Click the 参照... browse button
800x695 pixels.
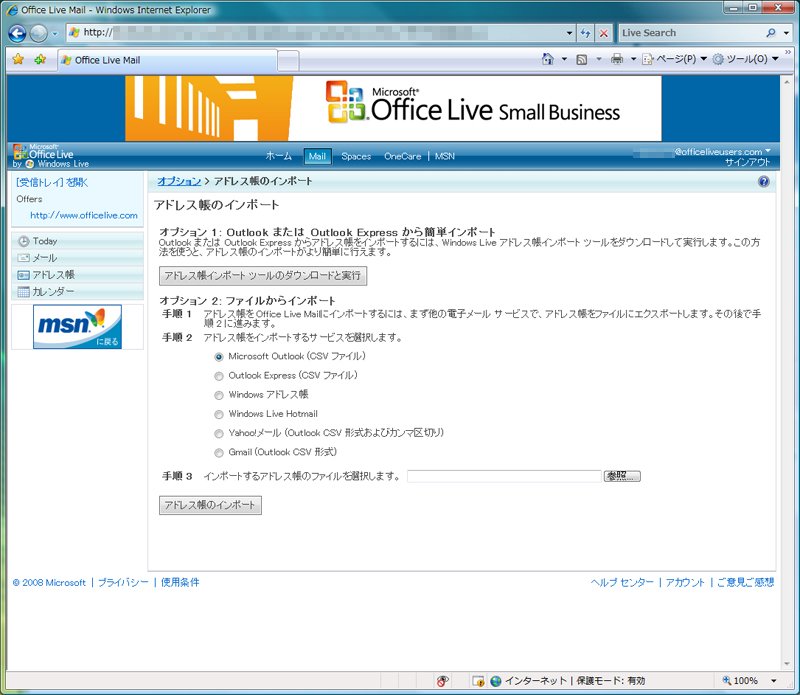pos(622,476)
